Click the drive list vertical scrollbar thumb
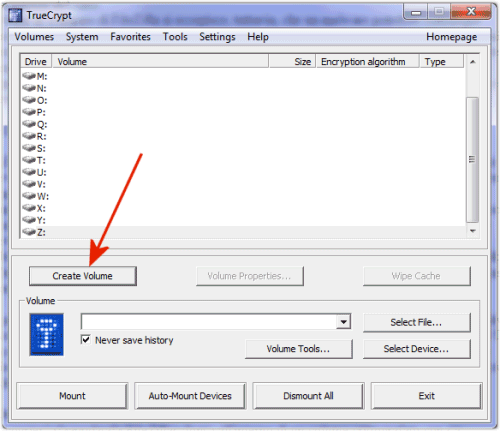The height and width of the screenshot is (431, 500). point(472,159)
